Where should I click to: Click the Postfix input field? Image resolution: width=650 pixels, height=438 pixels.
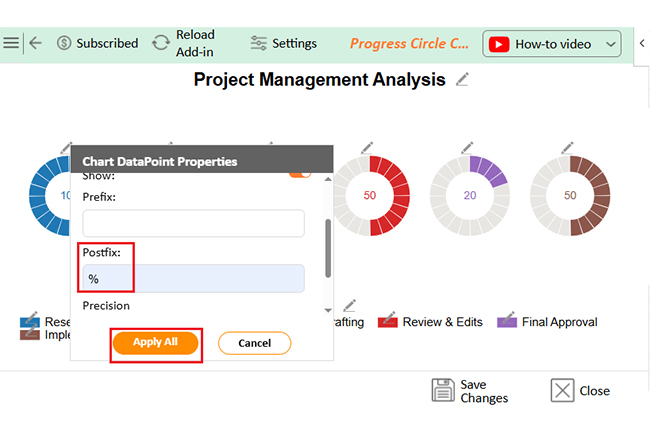(x=193, y=279)
